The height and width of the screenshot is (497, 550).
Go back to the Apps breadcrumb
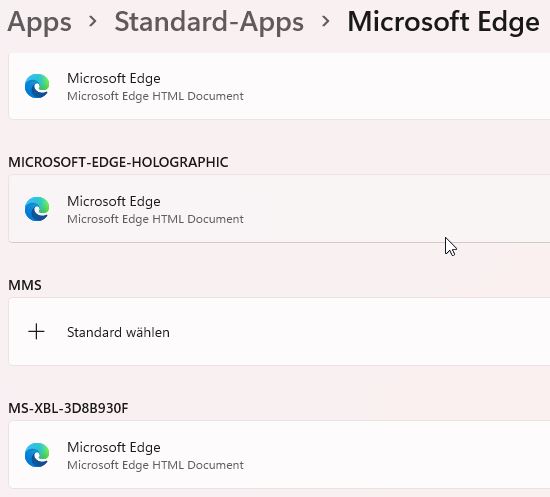pyautogui.click(x=39, y=22)
